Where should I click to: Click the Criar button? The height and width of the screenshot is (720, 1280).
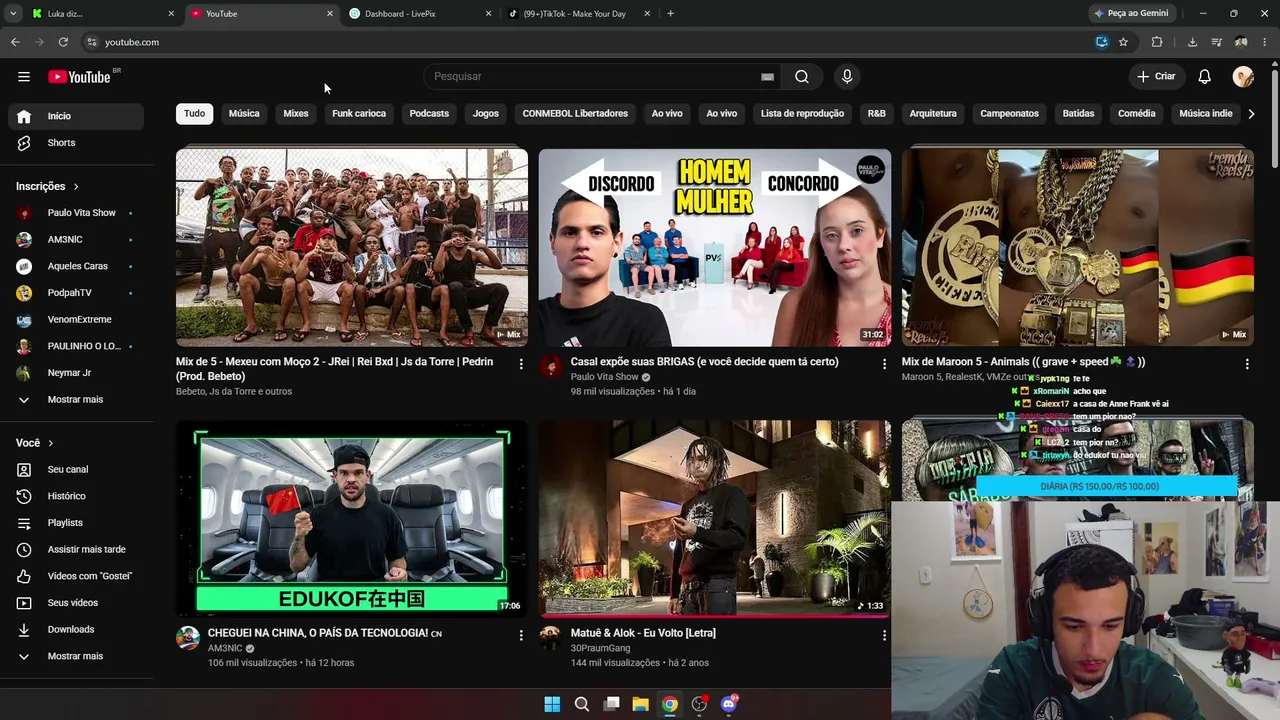point(1157,77)
